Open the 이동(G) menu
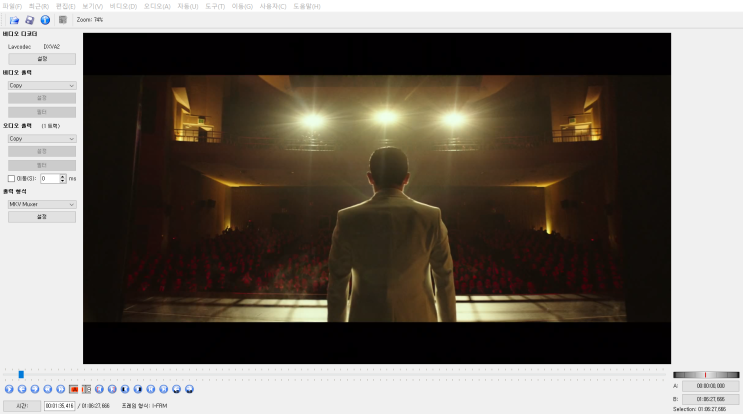 point(242,6)
